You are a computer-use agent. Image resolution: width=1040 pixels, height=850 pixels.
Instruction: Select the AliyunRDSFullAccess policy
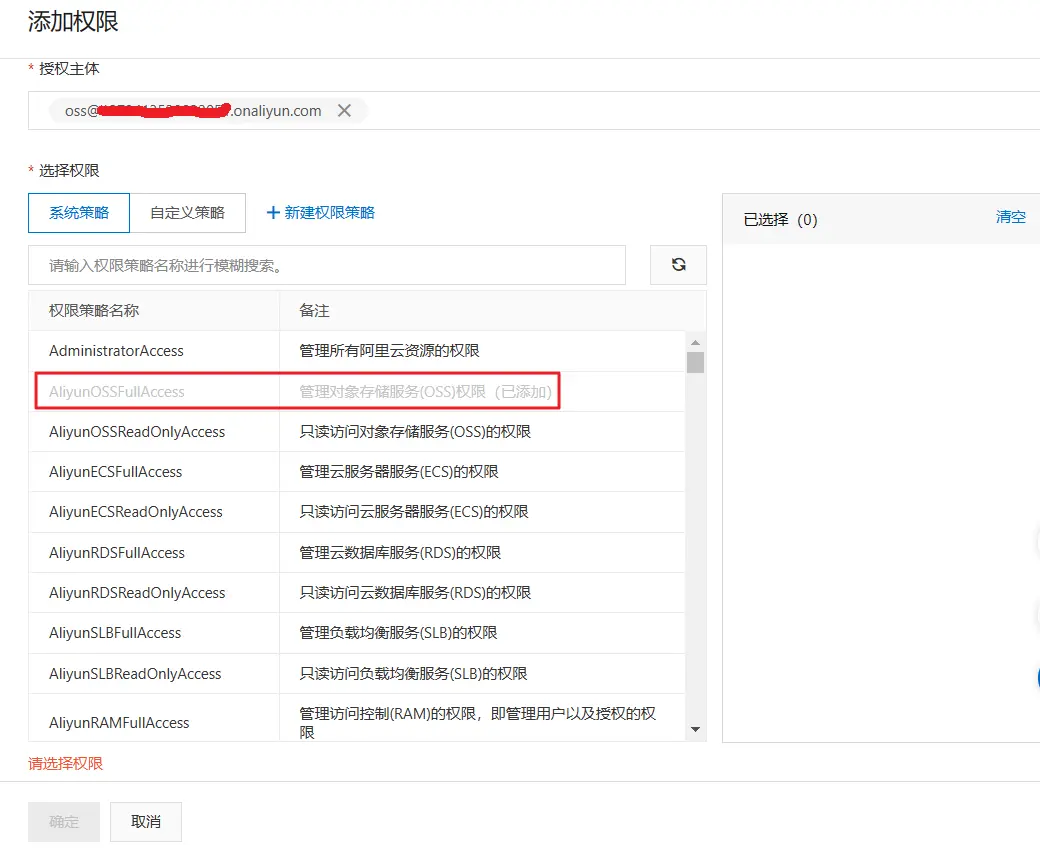coord(357,552)
